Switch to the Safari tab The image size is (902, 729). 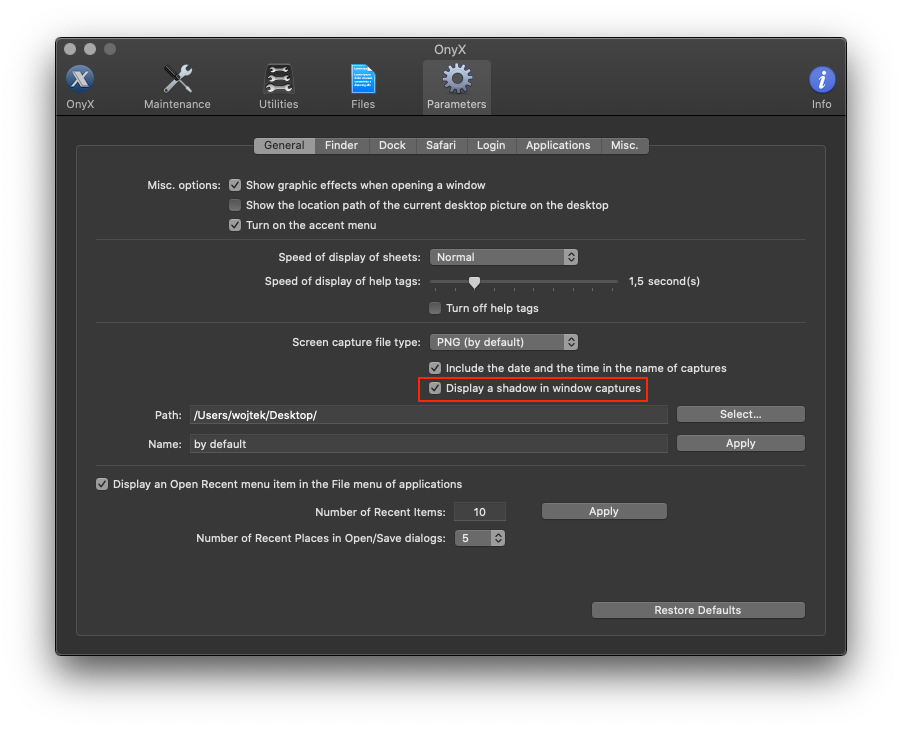[x=441, y=146]
